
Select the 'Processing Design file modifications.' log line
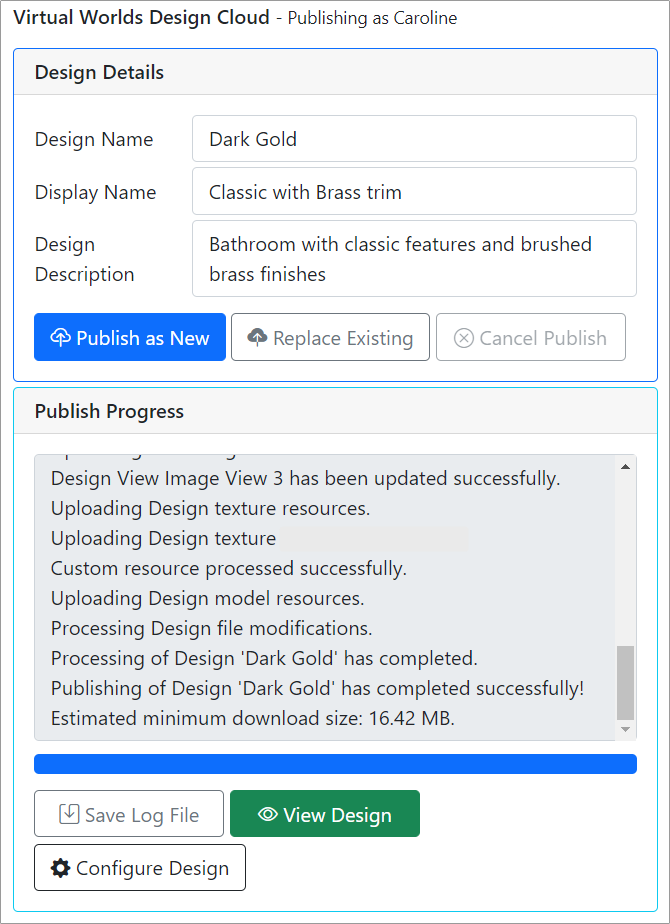[x=212, y=628]
